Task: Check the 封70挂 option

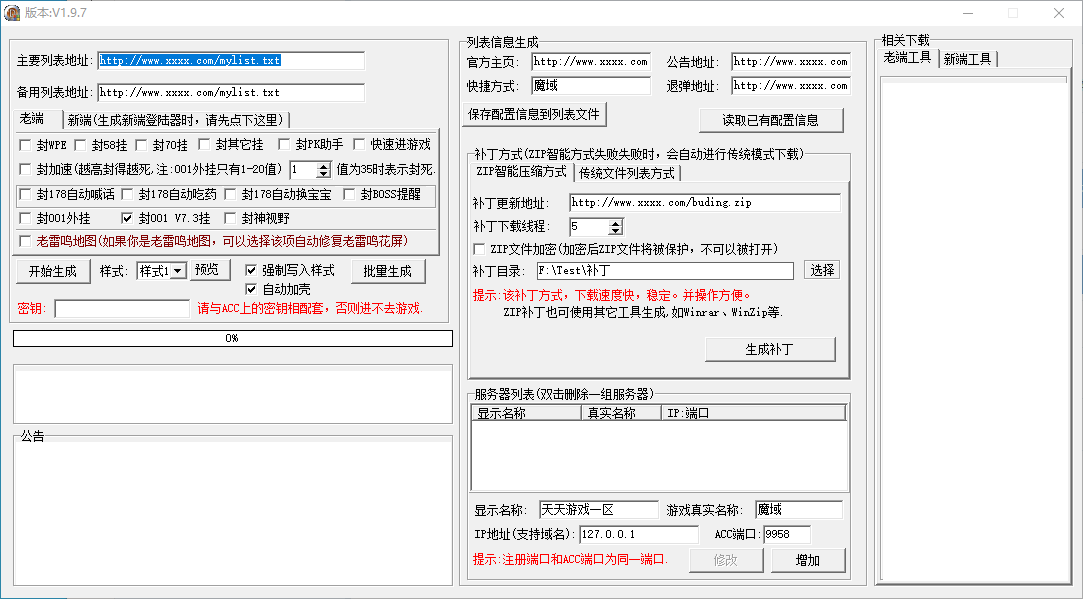Action: point(141,145)
